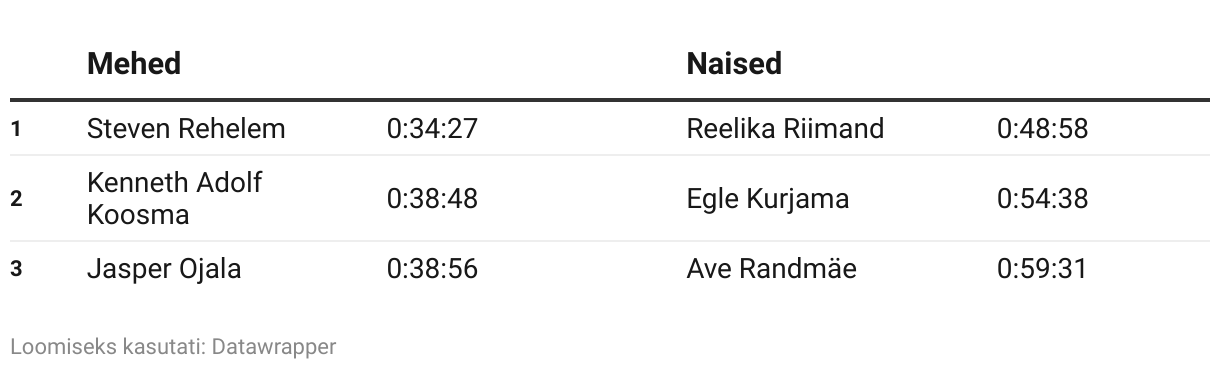
Task: Click the 0:54:38 time value
Action: pos(1042,198)
